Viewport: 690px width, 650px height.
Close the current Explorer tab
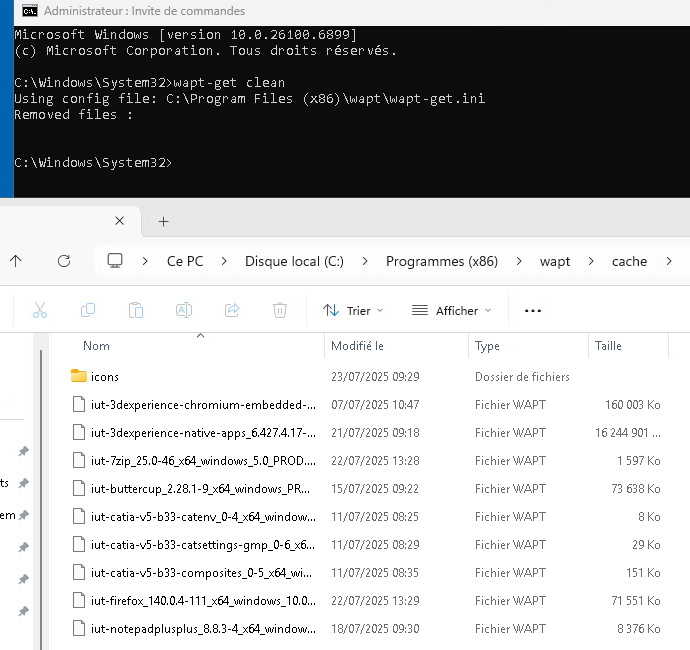pyautogui.click(x=120, y=221)
